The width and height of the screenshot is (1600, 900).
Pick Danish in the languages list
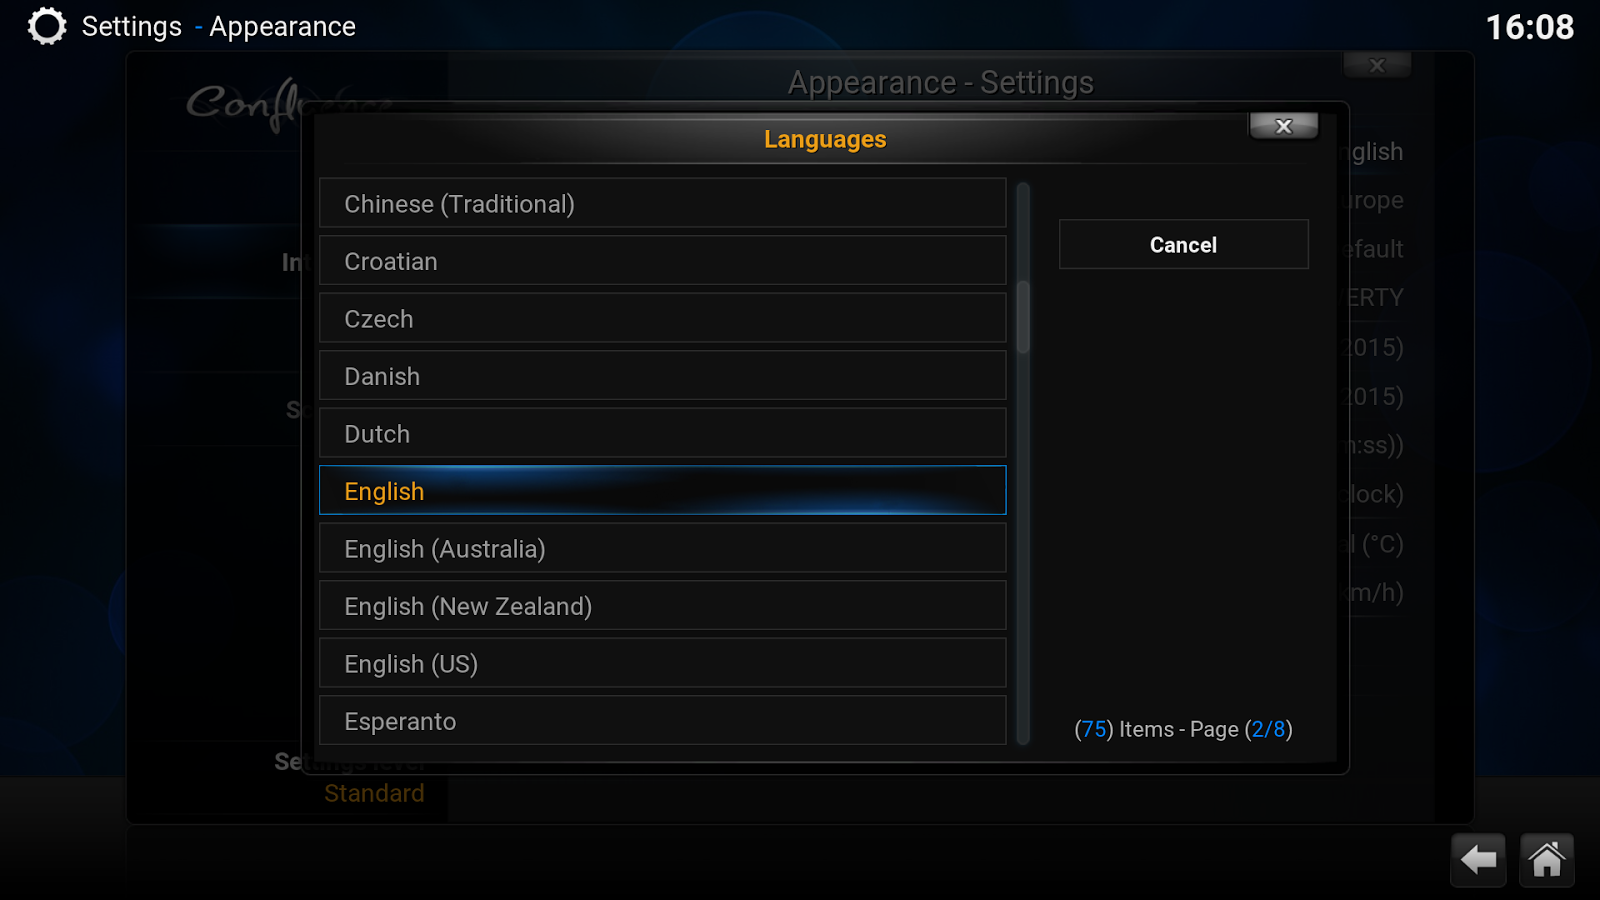[663, 376]
